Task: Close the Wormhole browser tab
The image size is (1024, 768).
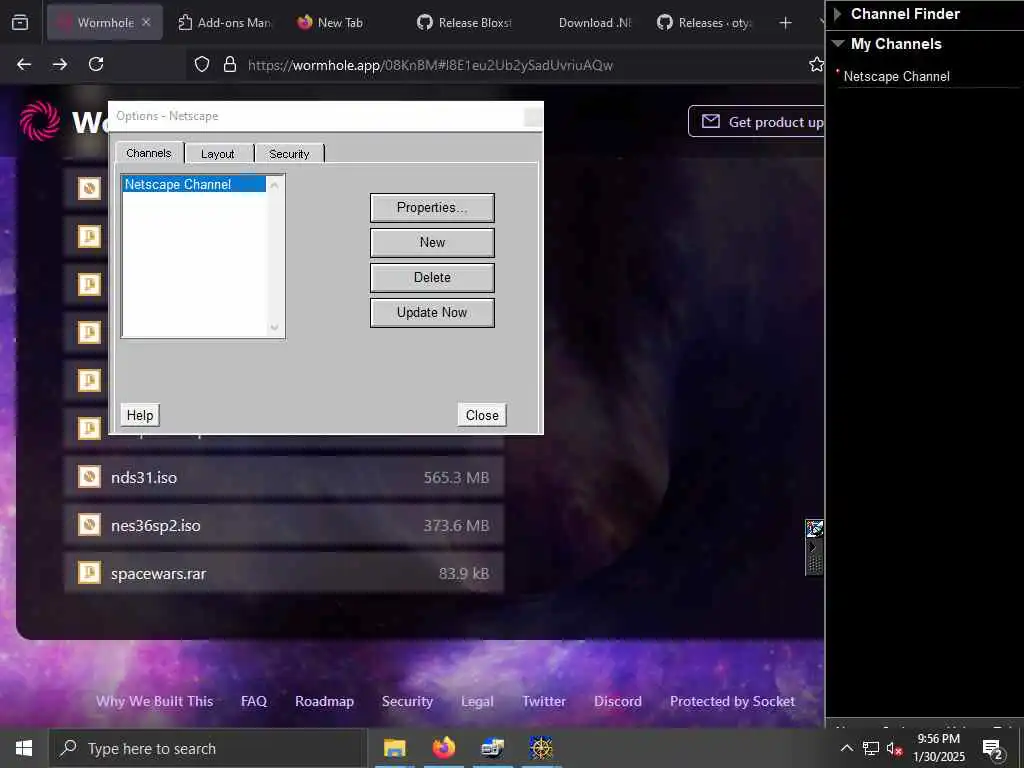Action: point(146,22)
